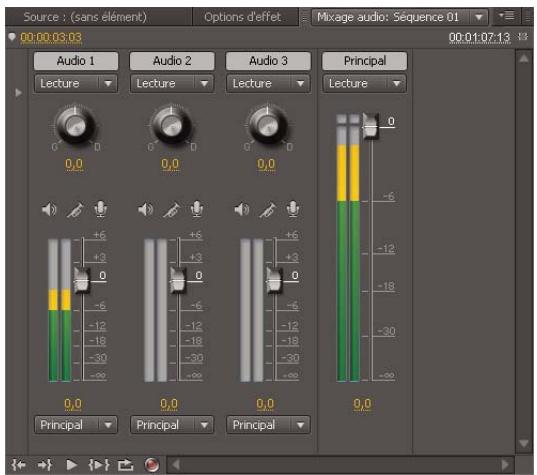Start playback with Play button
The image size is (537, 475).
click(71, 465)
